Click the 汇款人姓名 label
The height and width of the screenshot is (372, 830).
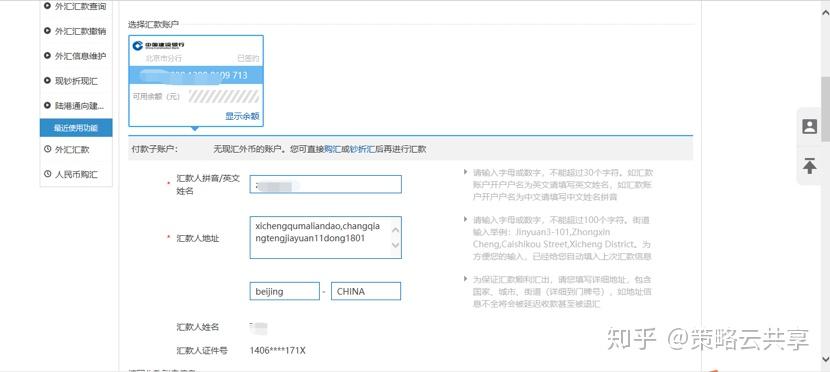pyautogui.click(x=197, y=327)
